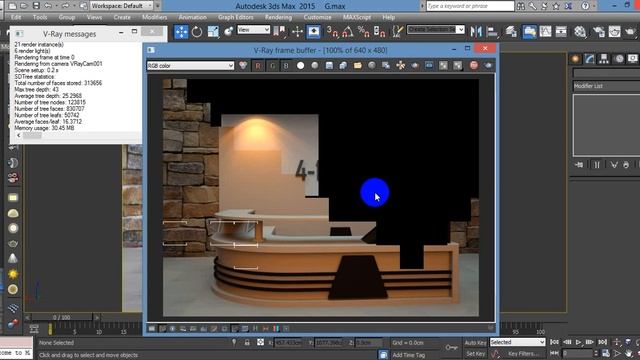640x360 pixels.
Task: Clear image in V-Ray frame buffer
Action: (372, 65)
